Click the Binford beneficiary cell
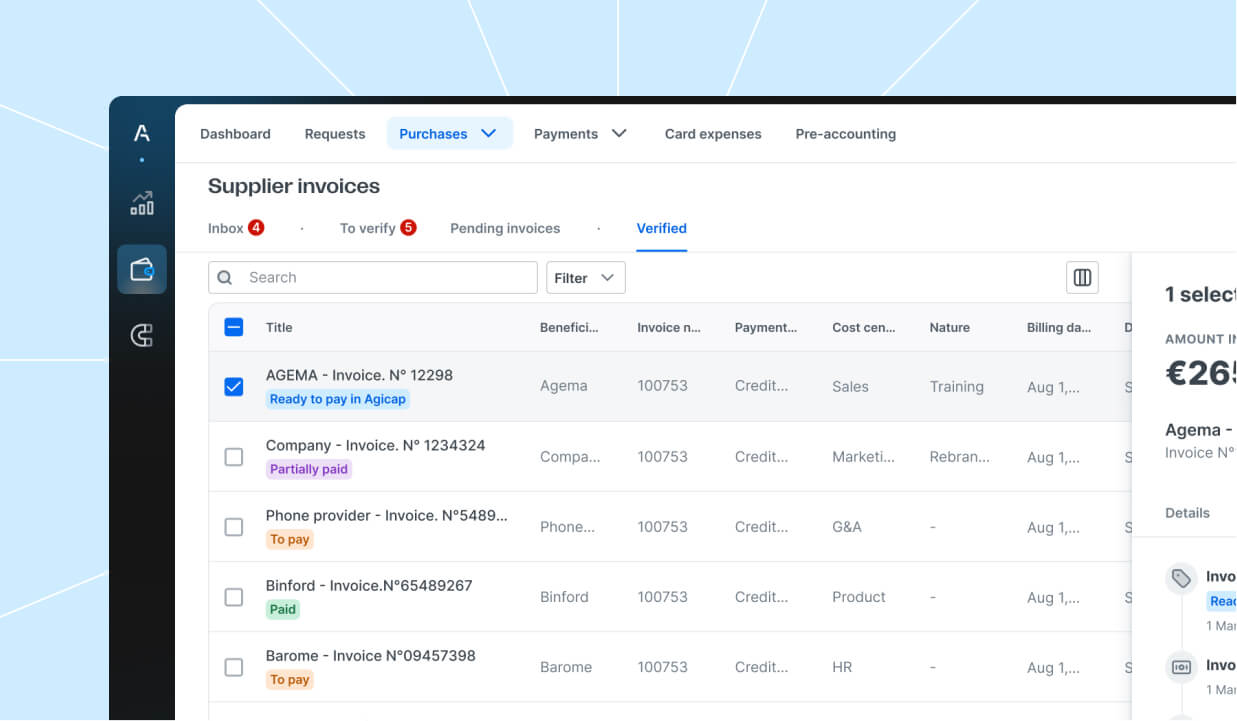Image resolution: width=1237 pixels, height=721 pixels. pyautogui.click(x=564, y=597)
